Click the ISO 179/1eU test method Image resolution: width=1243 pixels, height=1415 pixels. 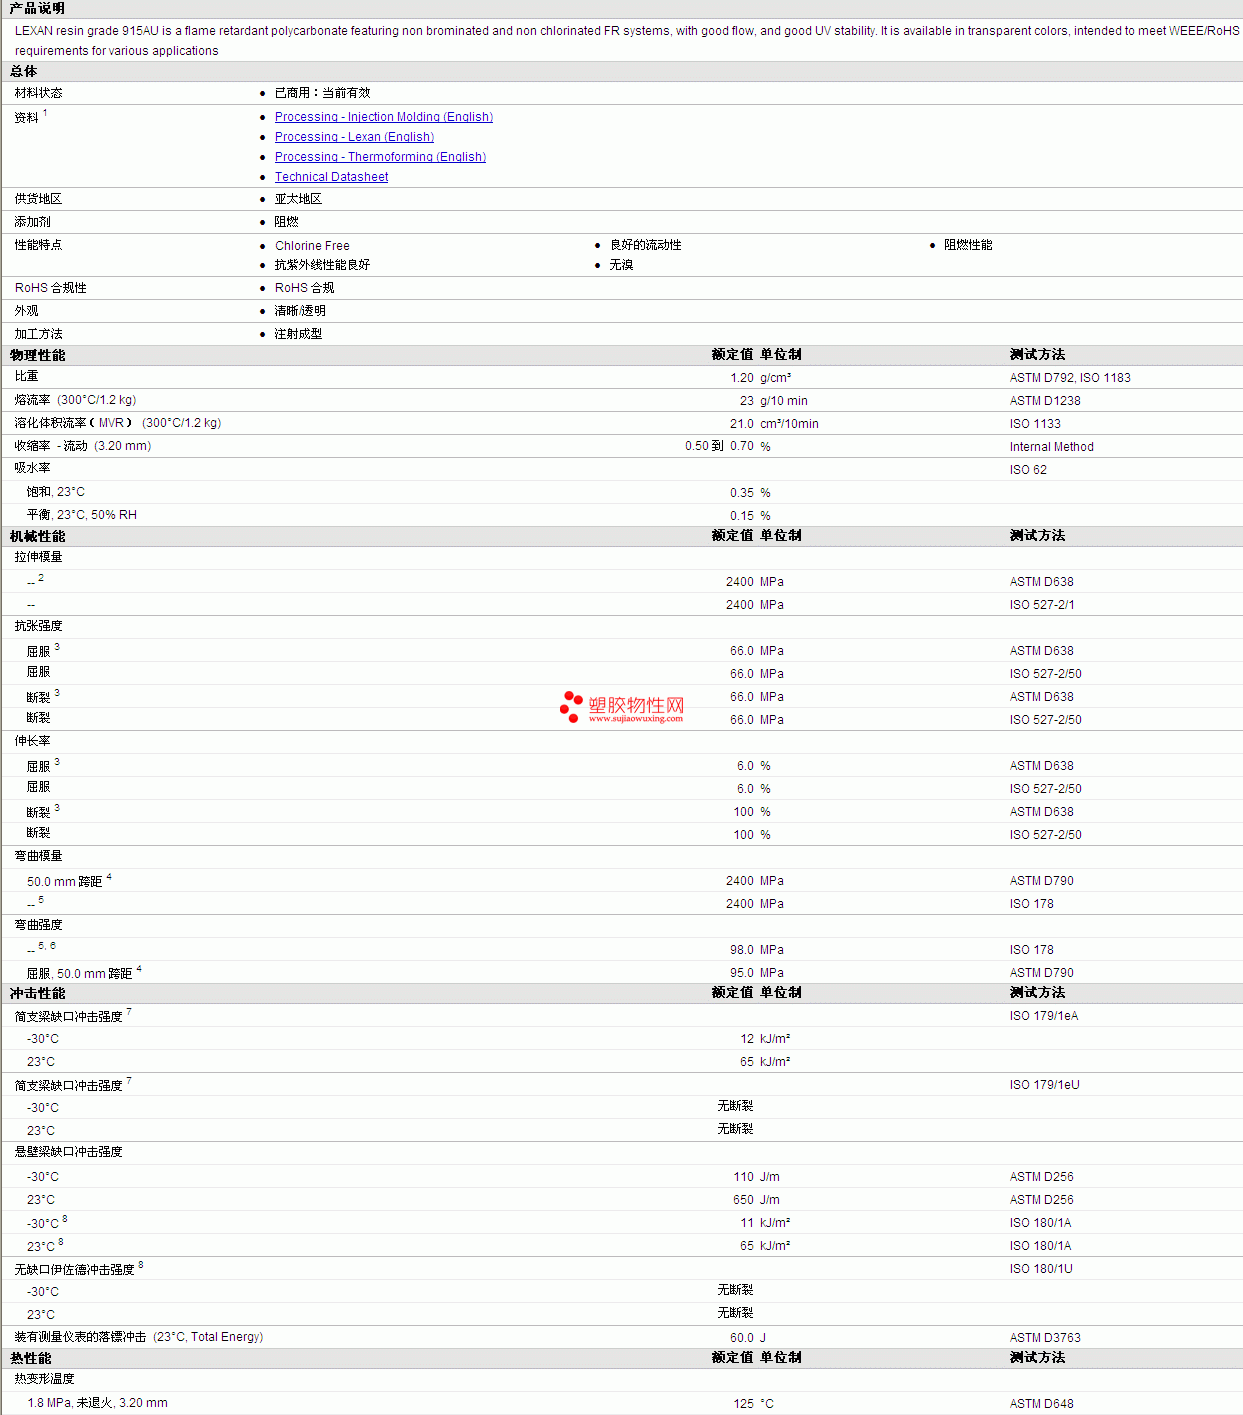[x=1045, y=1085]
